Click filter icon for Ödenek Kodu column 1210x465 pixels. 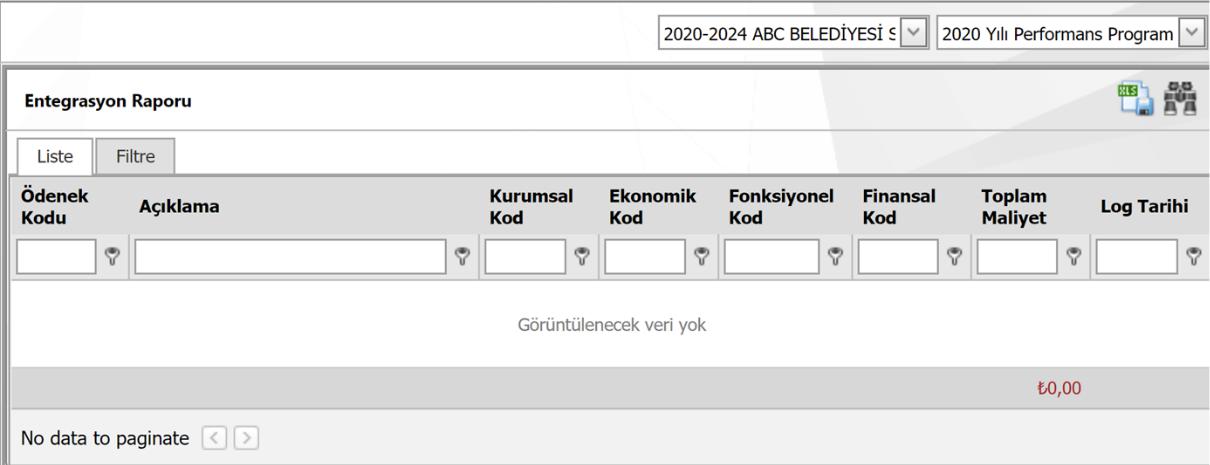(113, 257)
